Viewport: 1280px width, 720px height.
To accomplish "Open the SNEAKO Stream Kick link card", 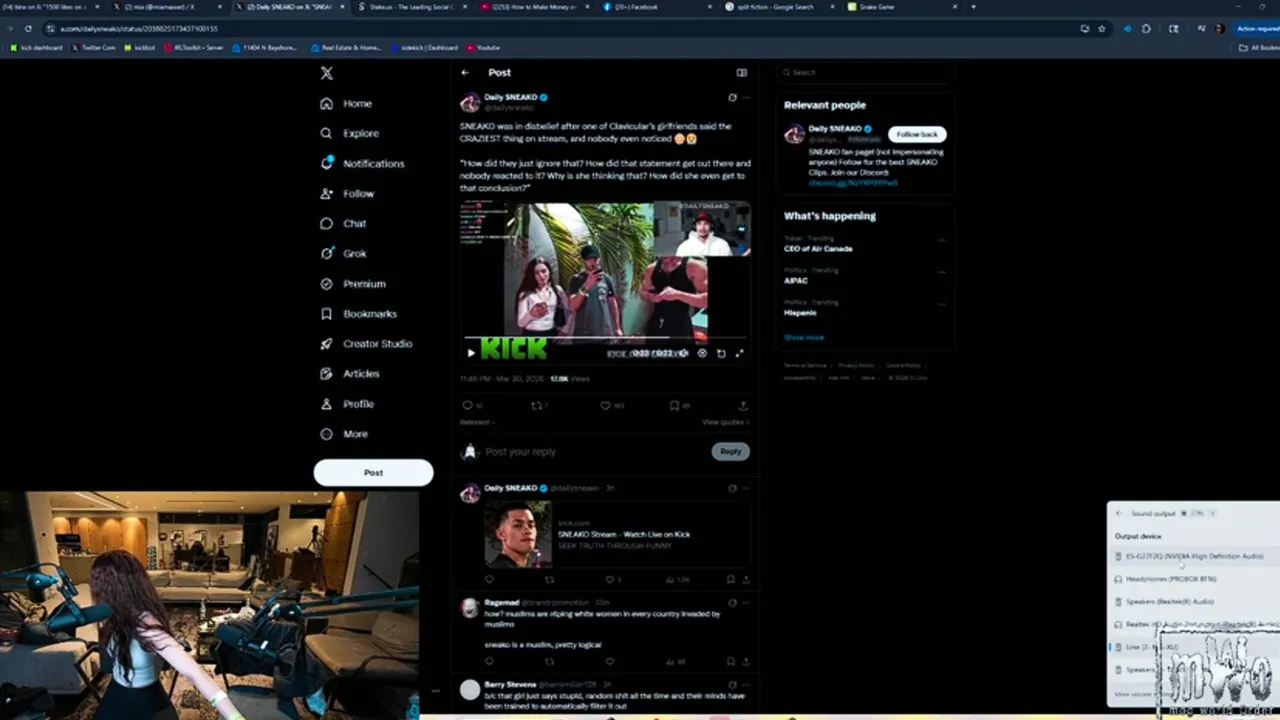I will coord(617,534).
